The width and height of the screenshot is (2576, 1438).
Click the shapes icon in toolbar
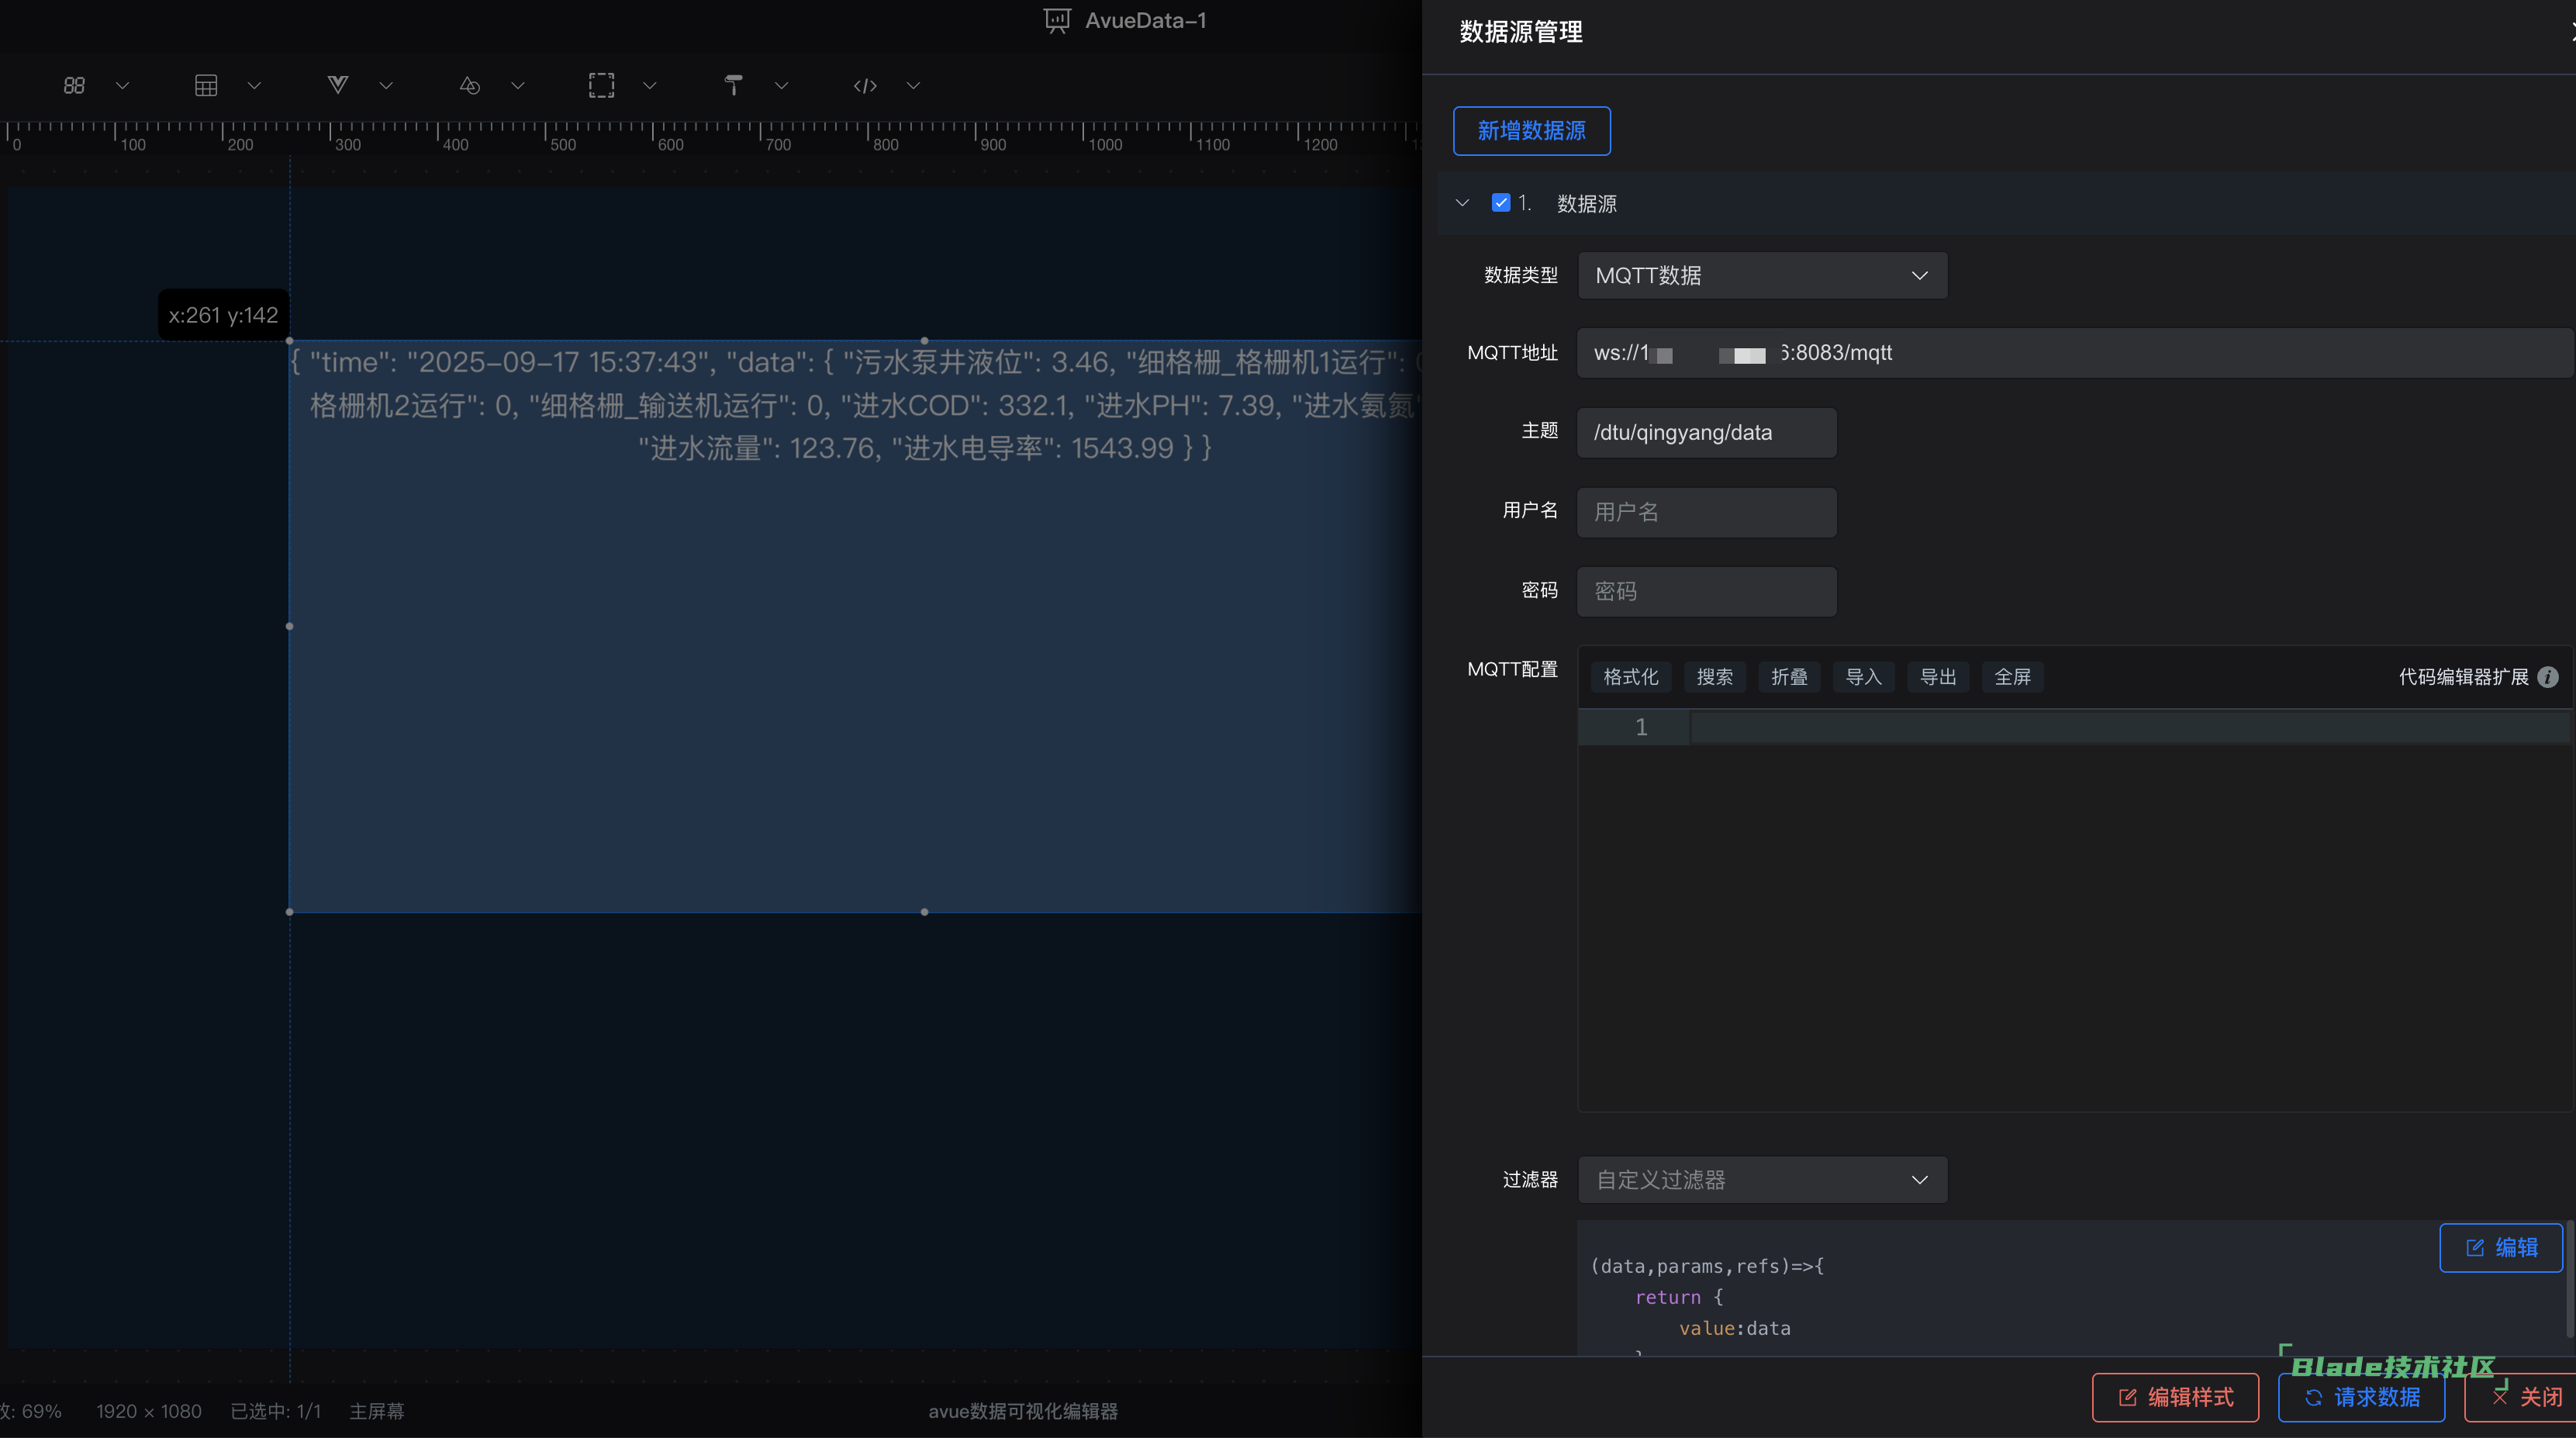coord(470,86)
